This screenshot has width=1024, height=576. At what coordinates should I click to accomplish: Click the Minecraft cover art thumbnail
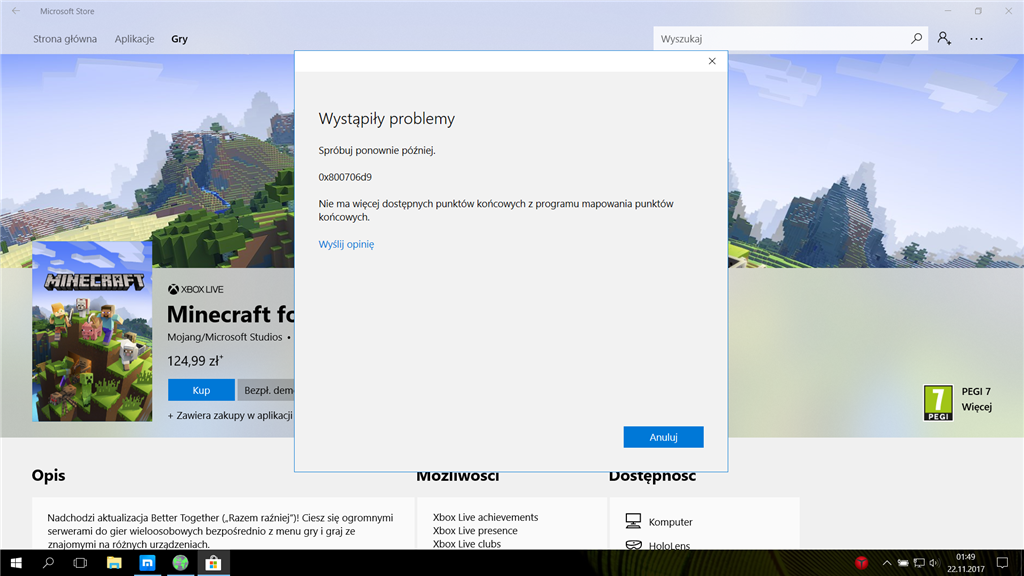[92, 332]
